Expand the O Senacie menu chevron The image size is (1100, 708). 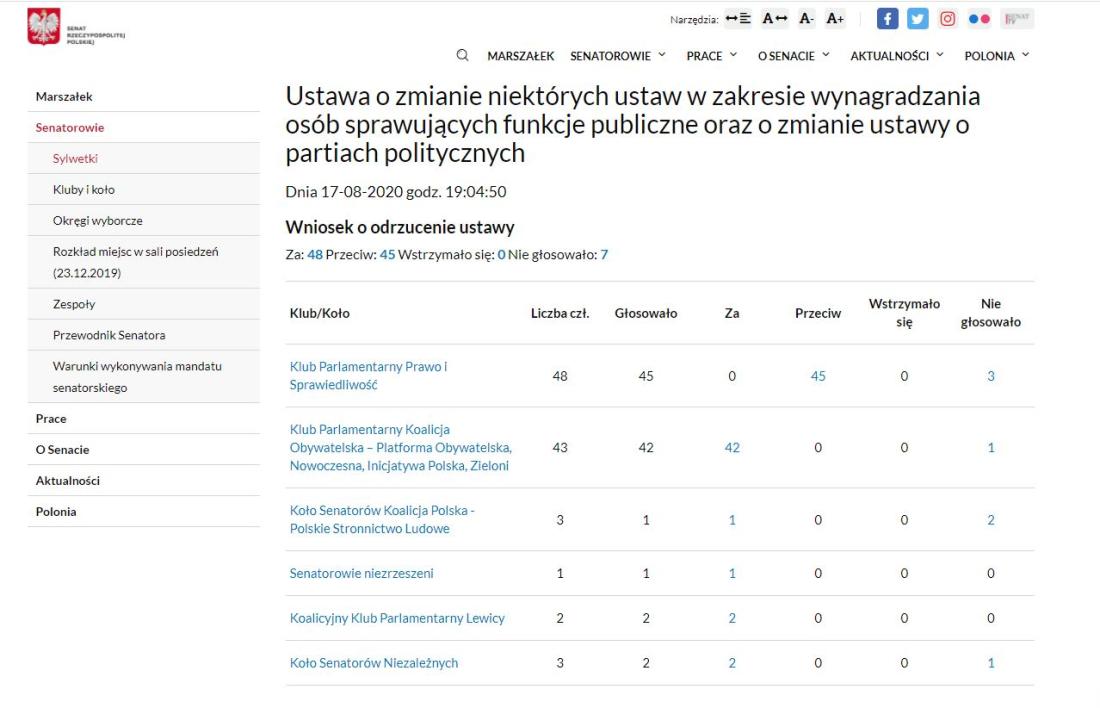[826, 55]
